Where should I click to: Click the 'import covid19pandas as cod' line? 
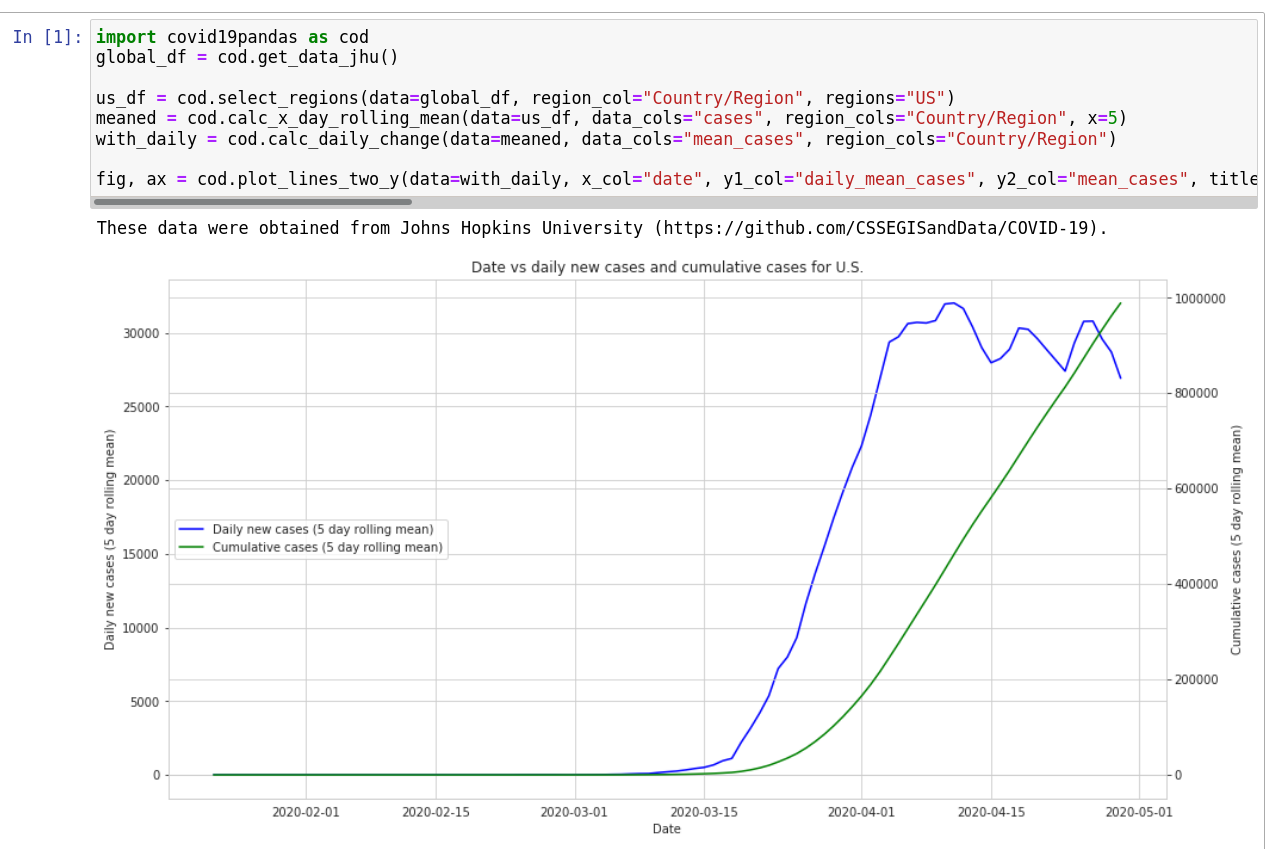232,37
